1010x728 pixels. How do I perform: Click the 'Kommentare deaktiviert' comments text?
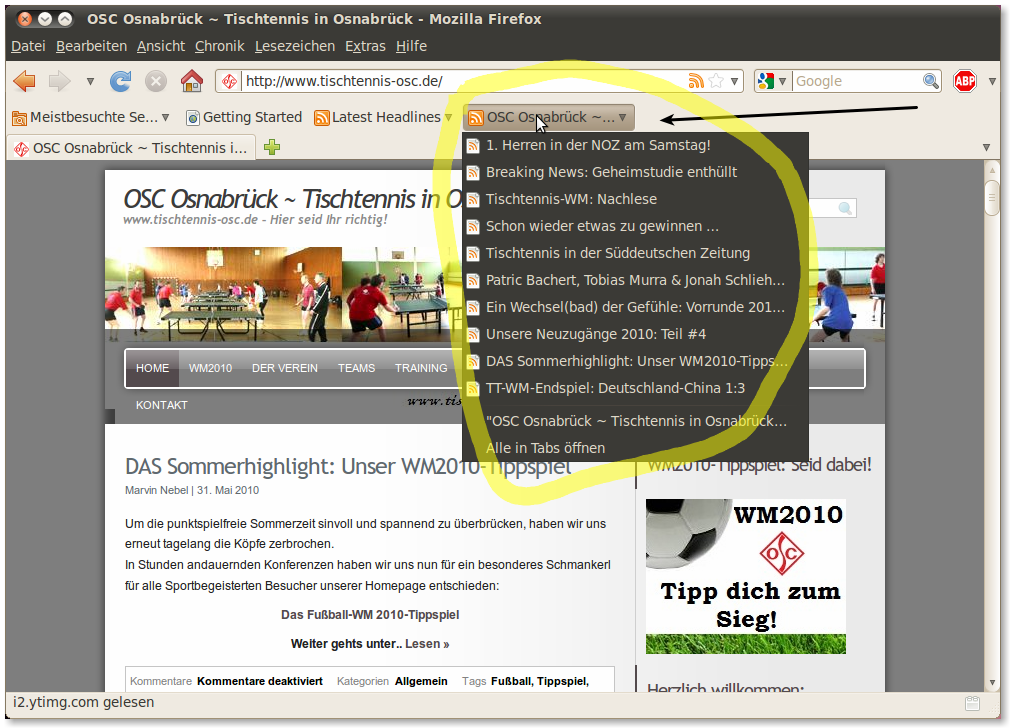click(x=260, y=682)
